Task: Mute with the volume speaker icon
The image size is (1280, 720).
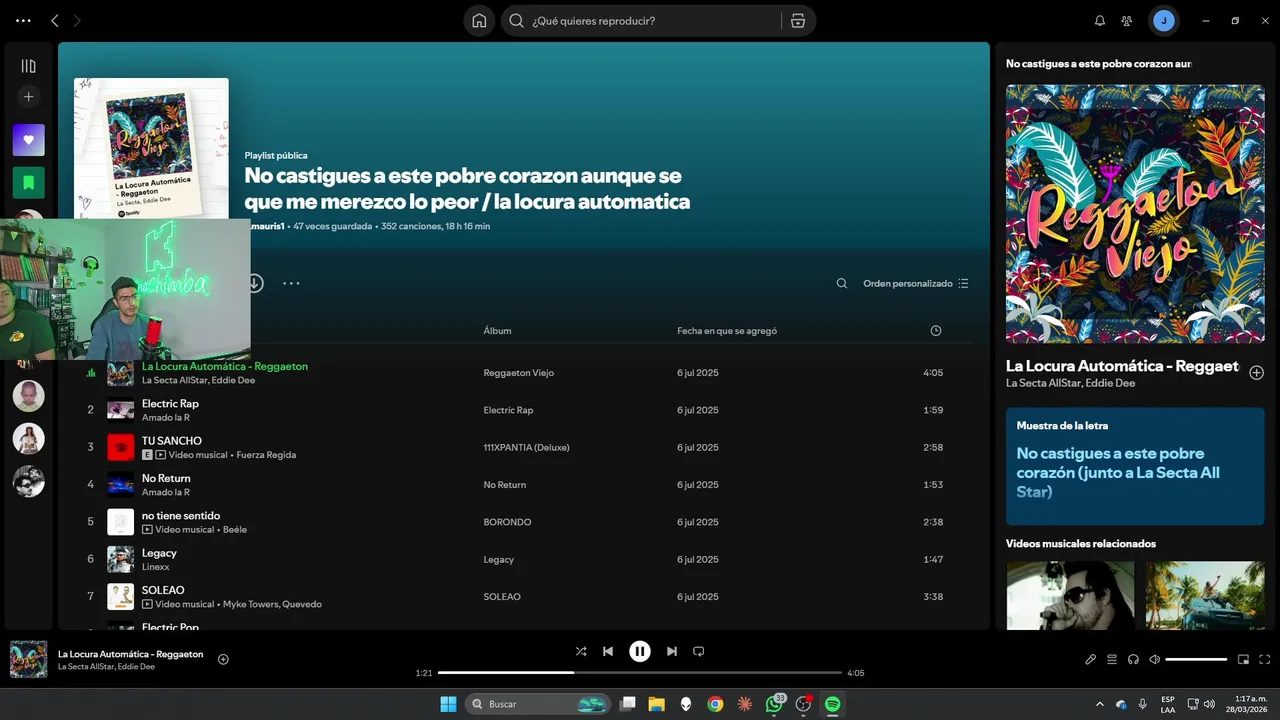Action: coord(1154,659)
